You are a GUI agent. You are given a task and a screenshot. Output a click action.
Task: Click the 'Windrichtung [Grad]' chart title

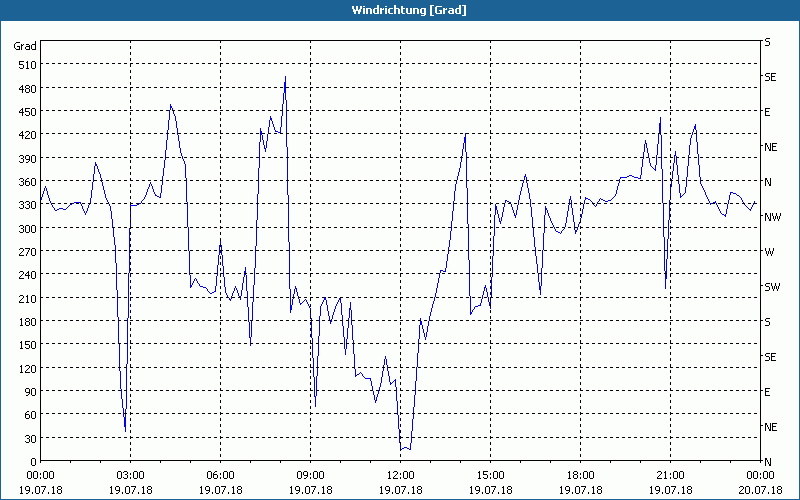pyautogui.click(x=409, y=10)
